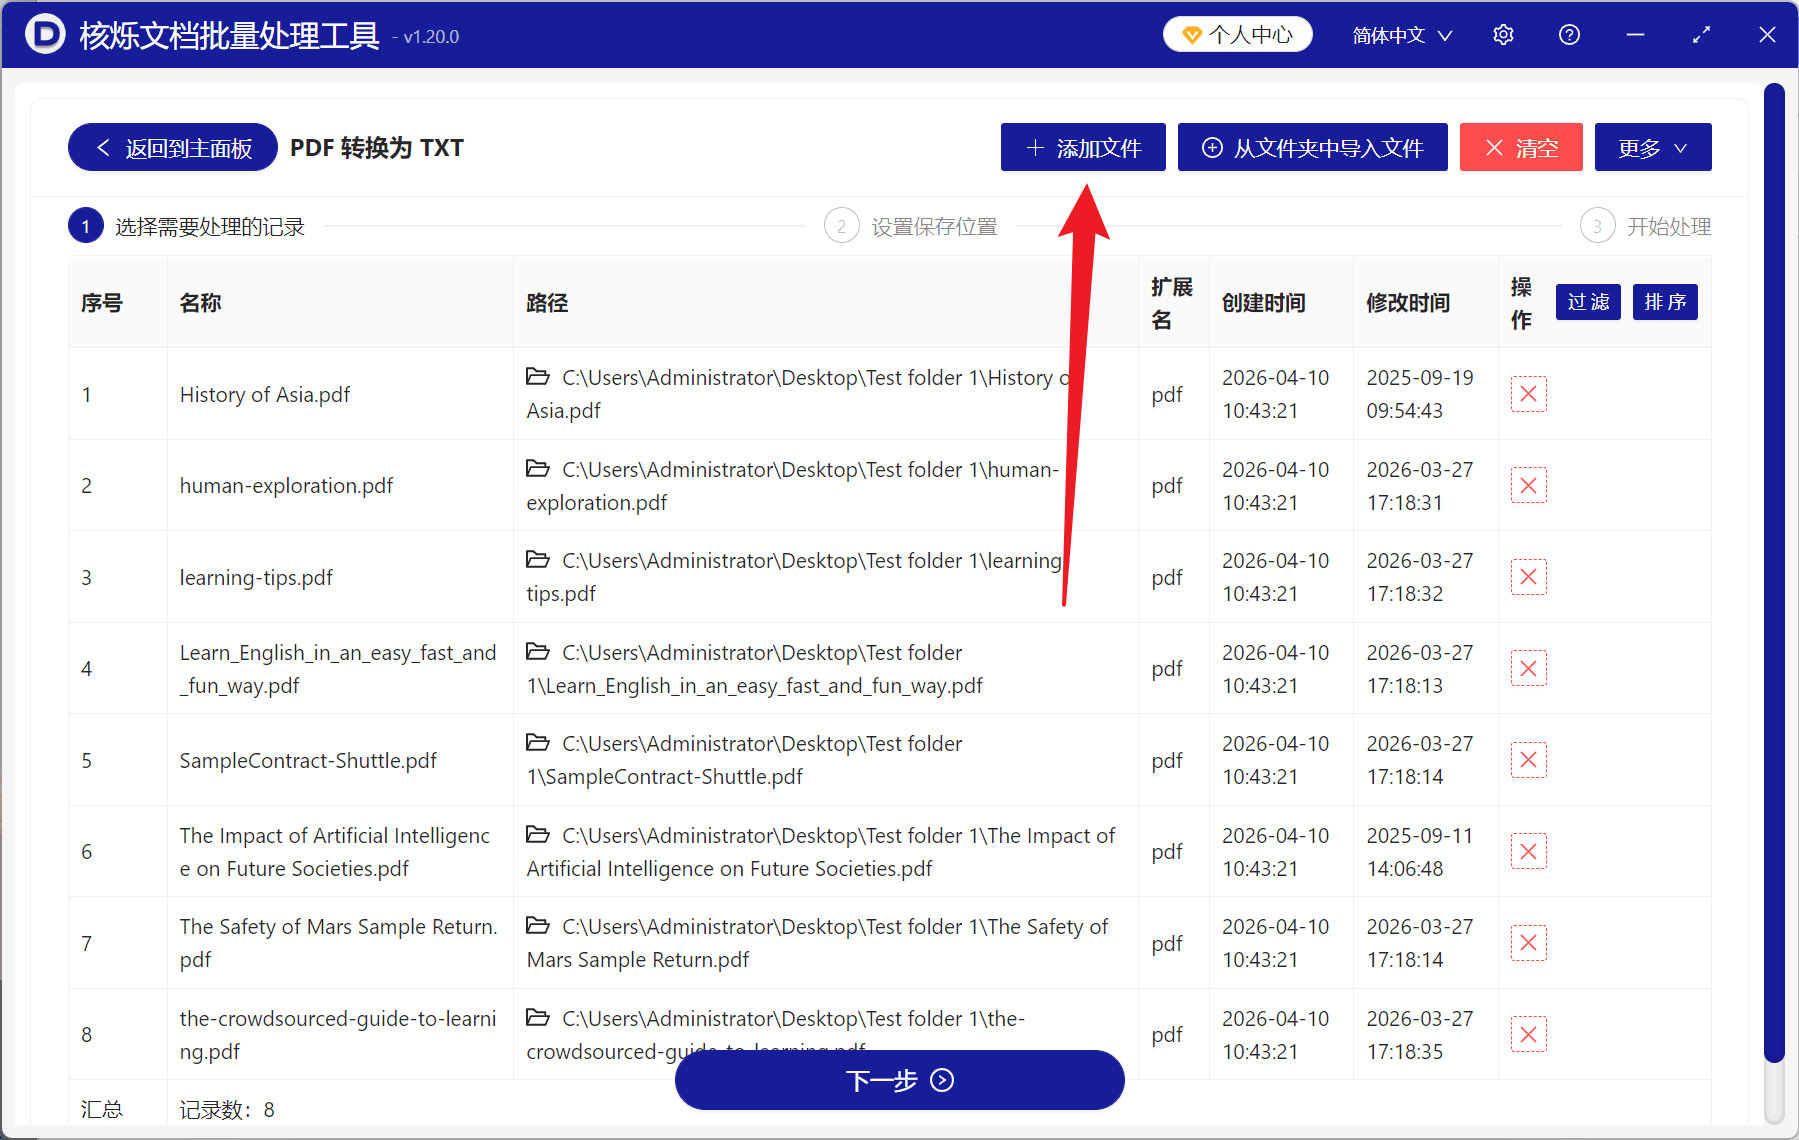Click the crown icon inside 个人中心

pyautogui.click(x=1191, y=33)
